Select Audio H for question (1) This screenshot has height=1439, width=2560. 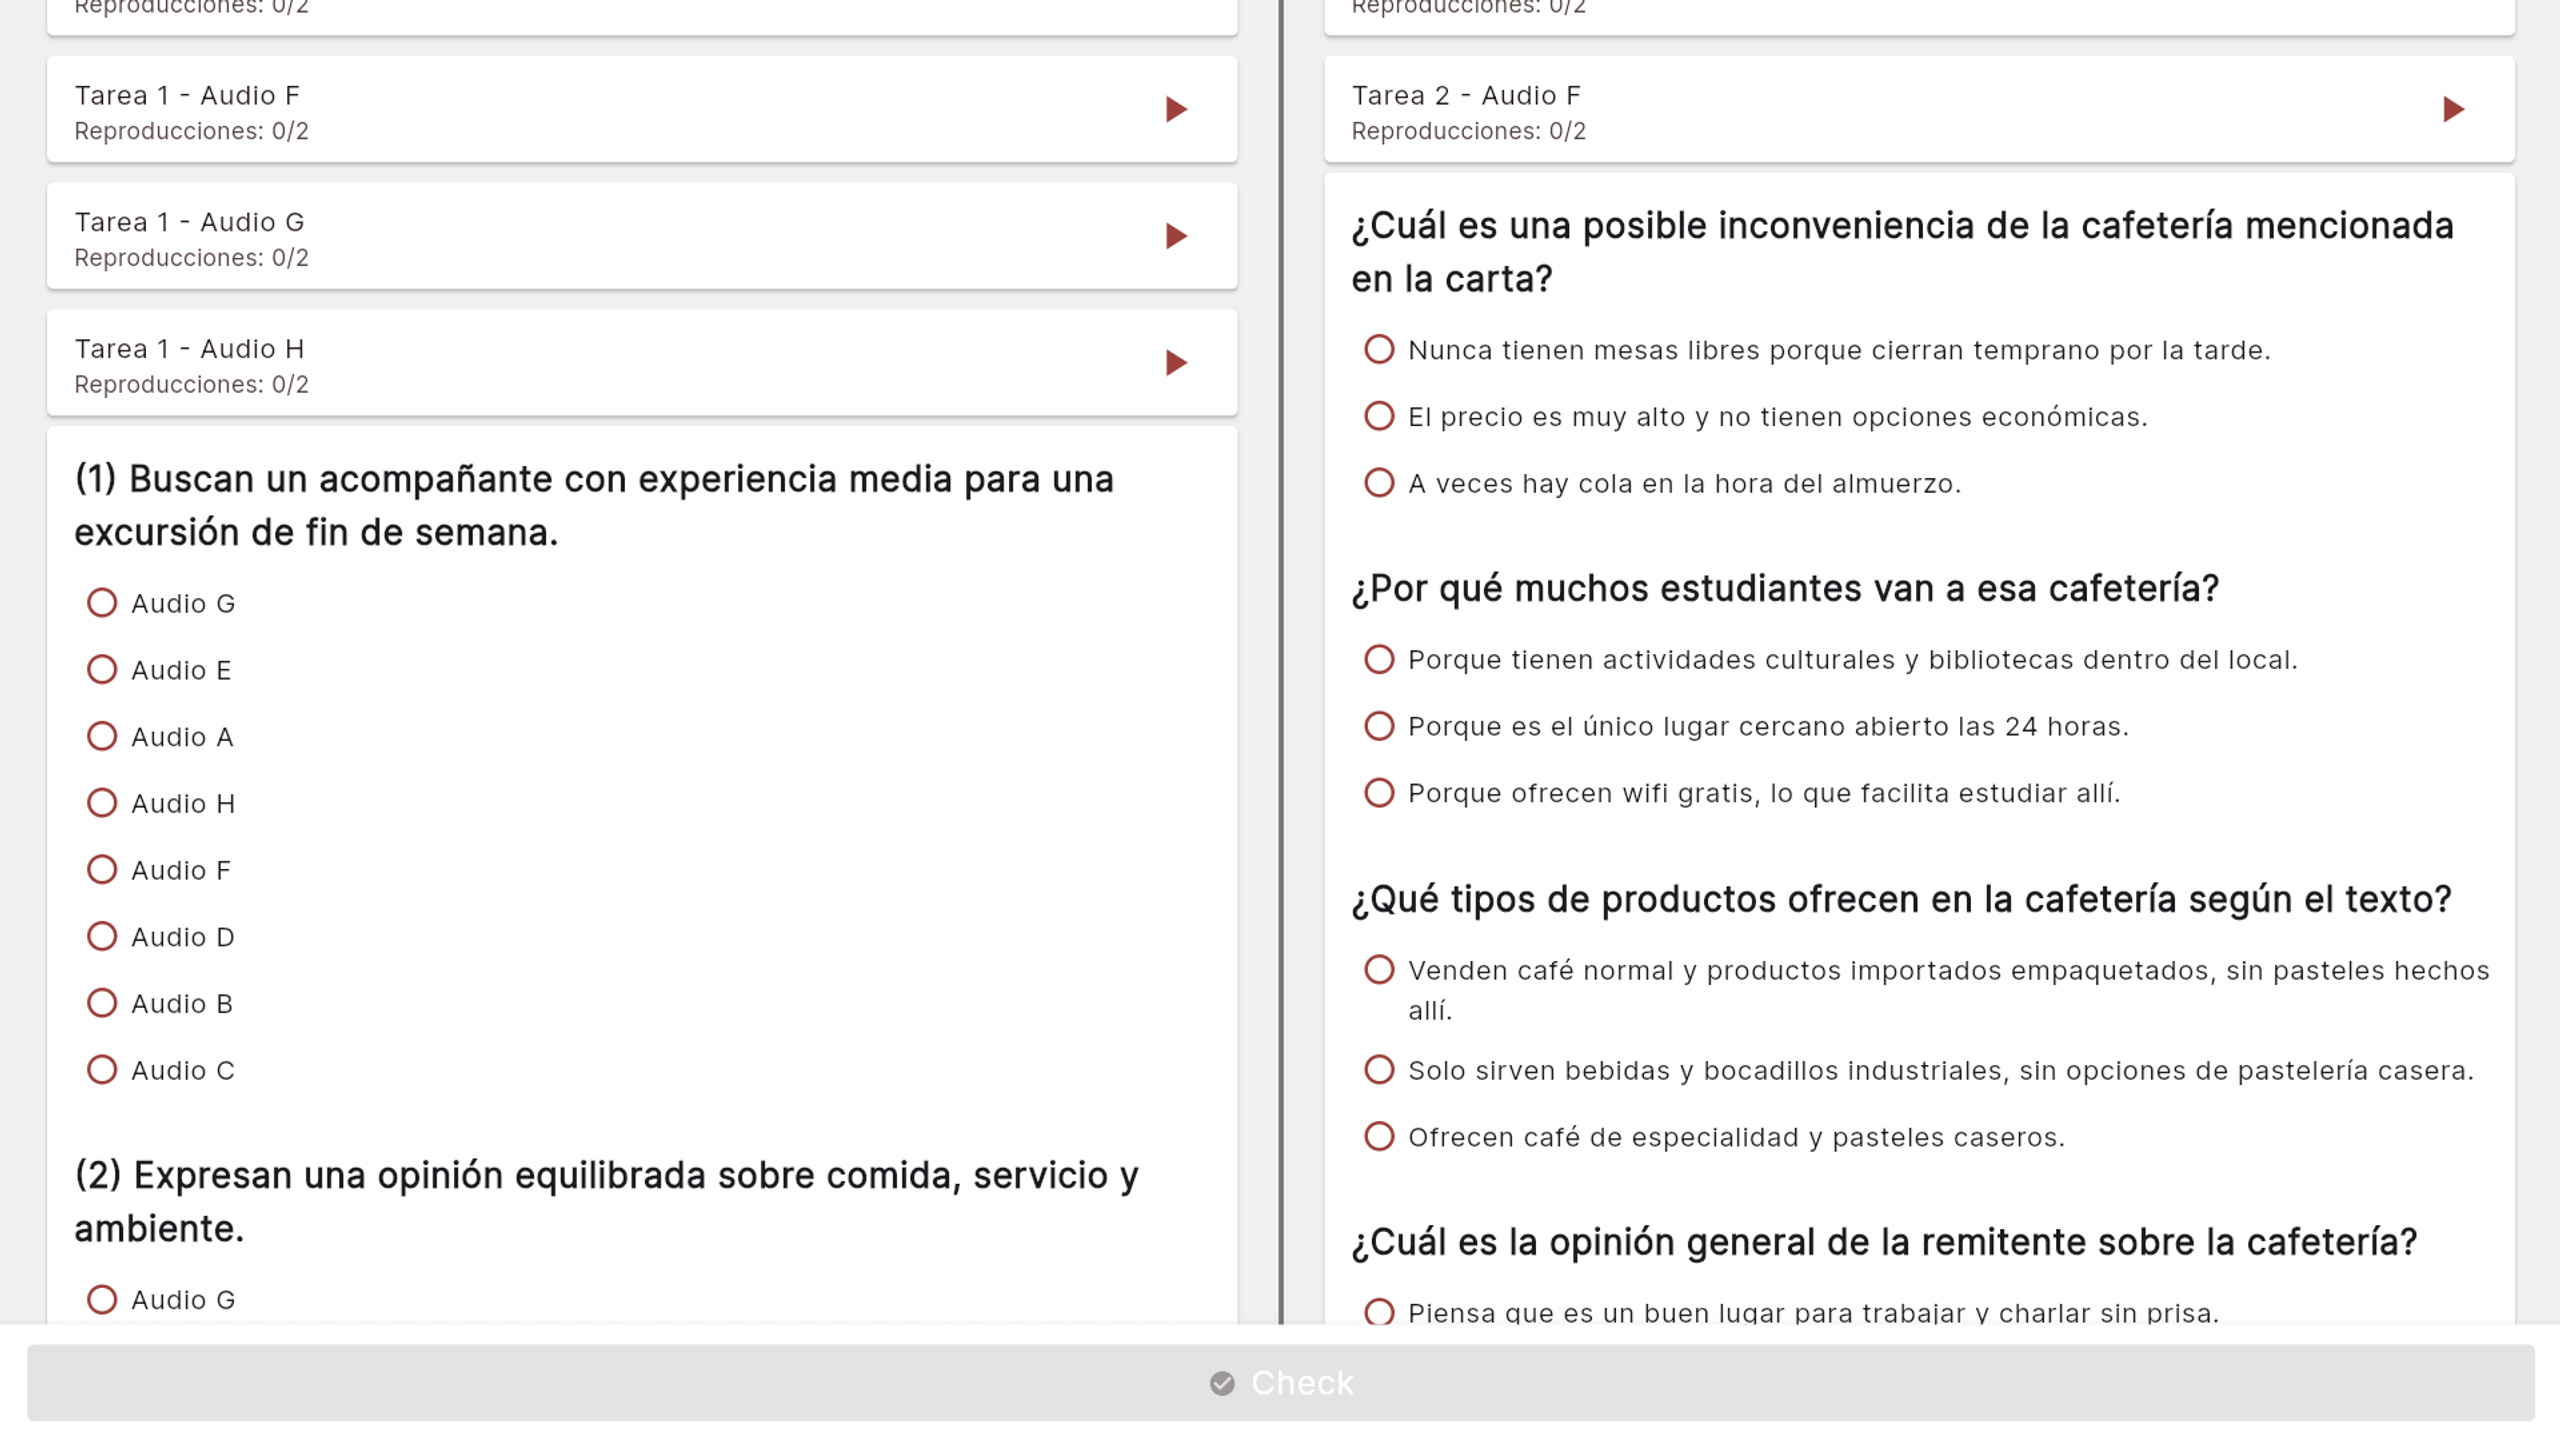coord(102,803)
